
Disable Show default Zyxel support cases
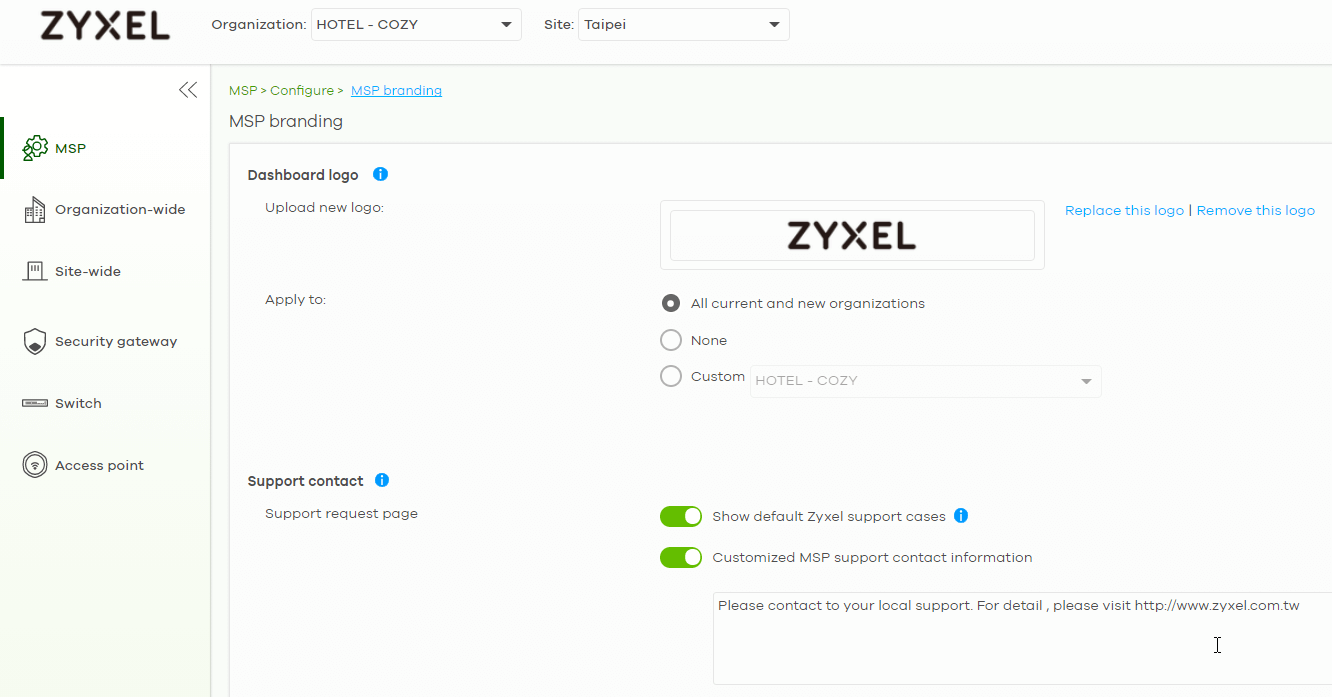pos(681,516)
